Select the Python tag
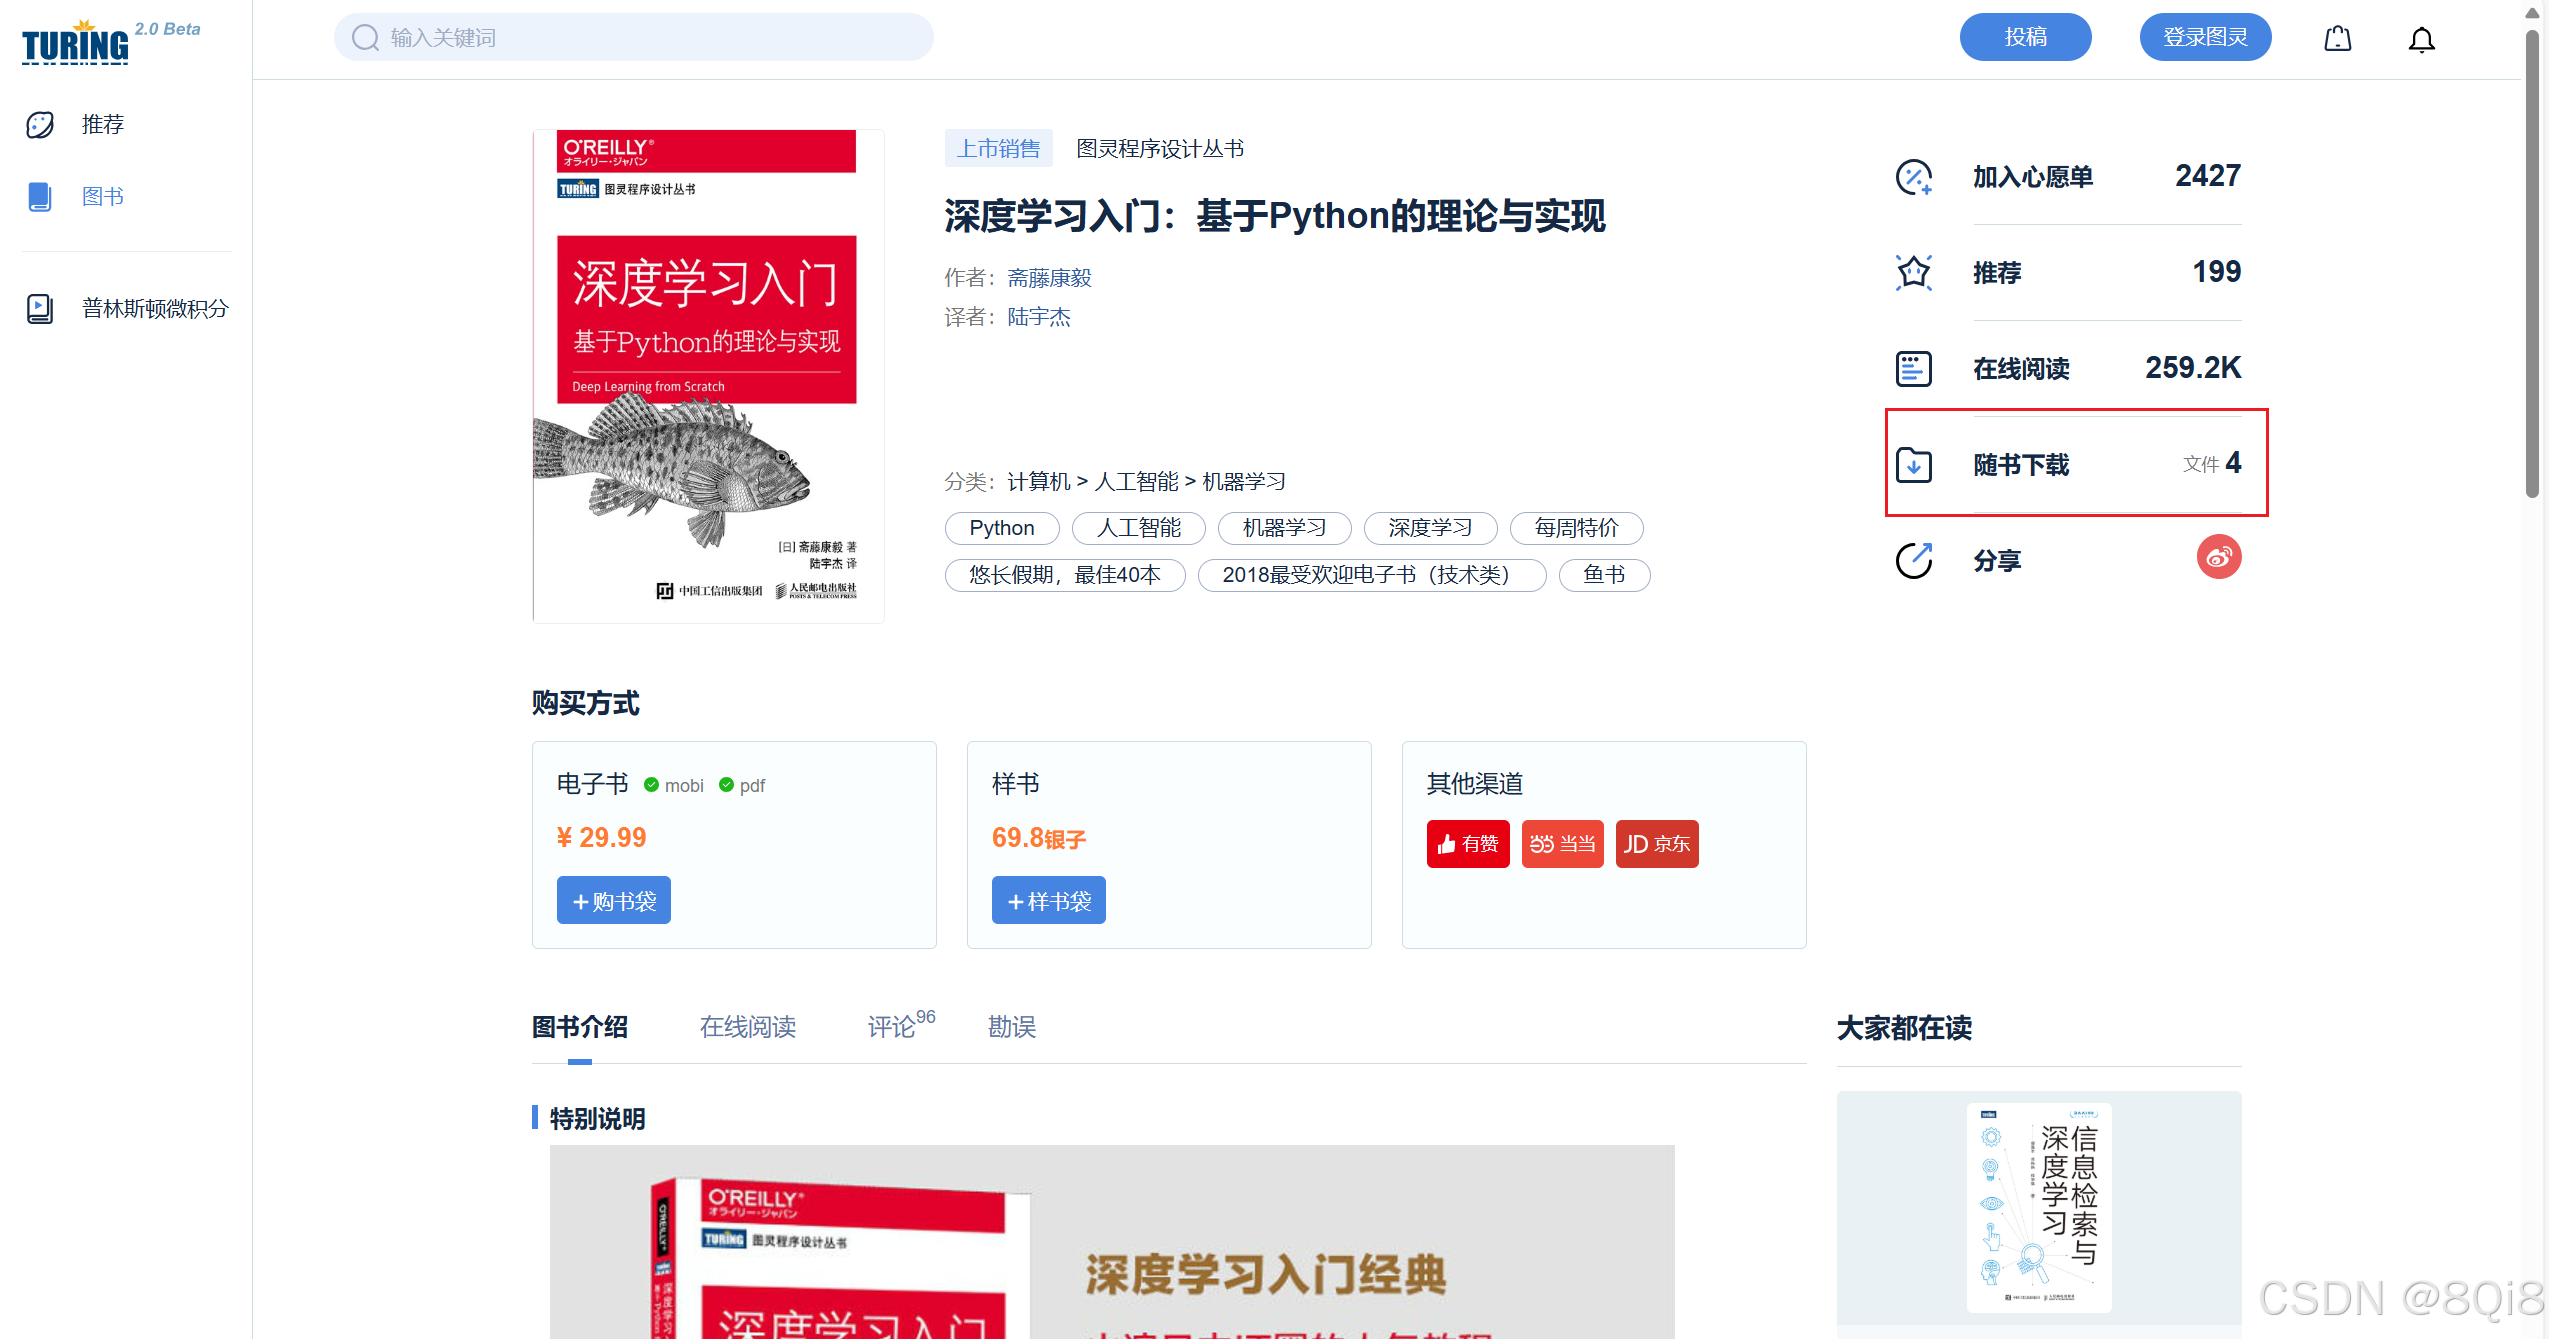This screenshot has height=1339, width=2549. tap(1002, 528)
